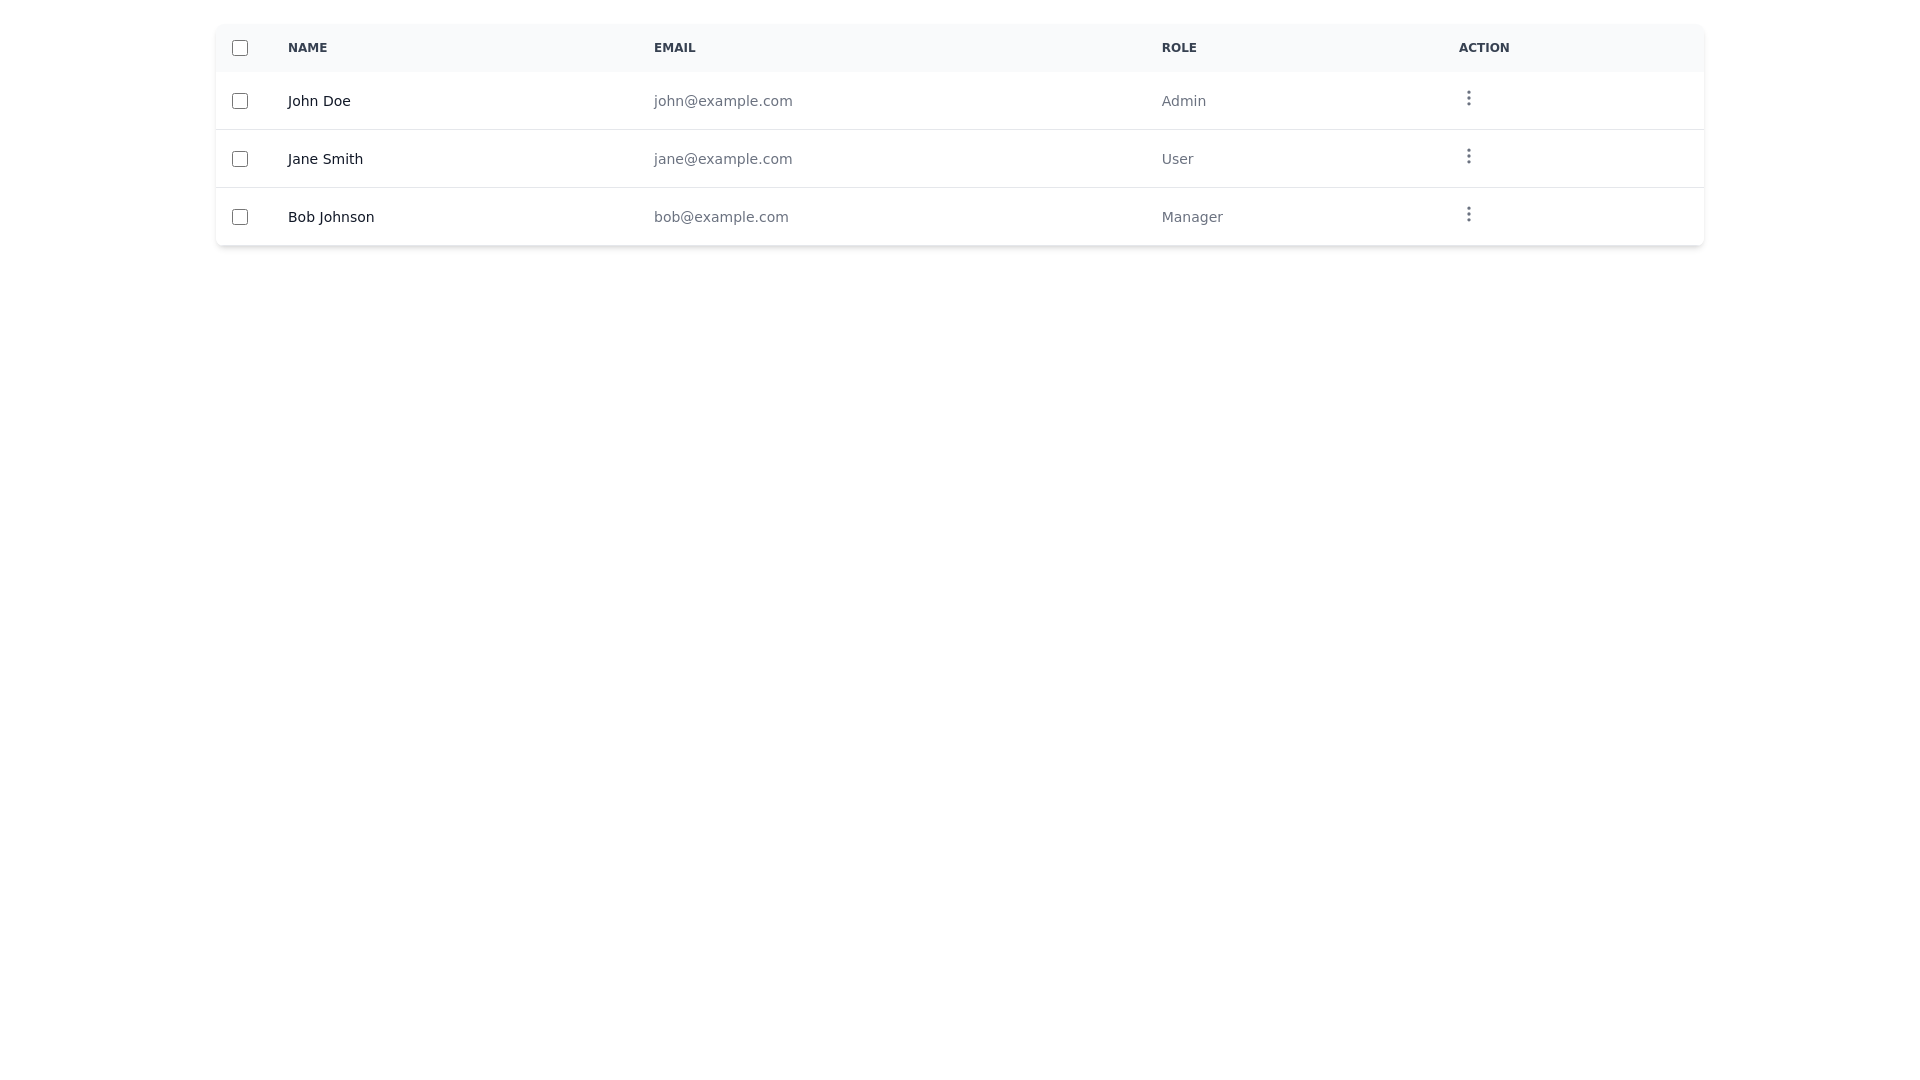This screenshot has width=1920, height=1080.
Task: Click the kebab icon in the Admin row
Action: [x=1468, y=98]
